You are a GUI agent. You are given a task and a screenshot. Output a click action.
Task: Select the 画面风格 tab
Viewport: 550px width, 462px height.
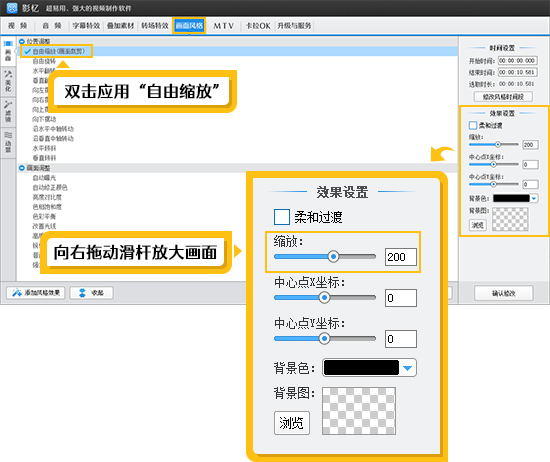tap(189, 26)
